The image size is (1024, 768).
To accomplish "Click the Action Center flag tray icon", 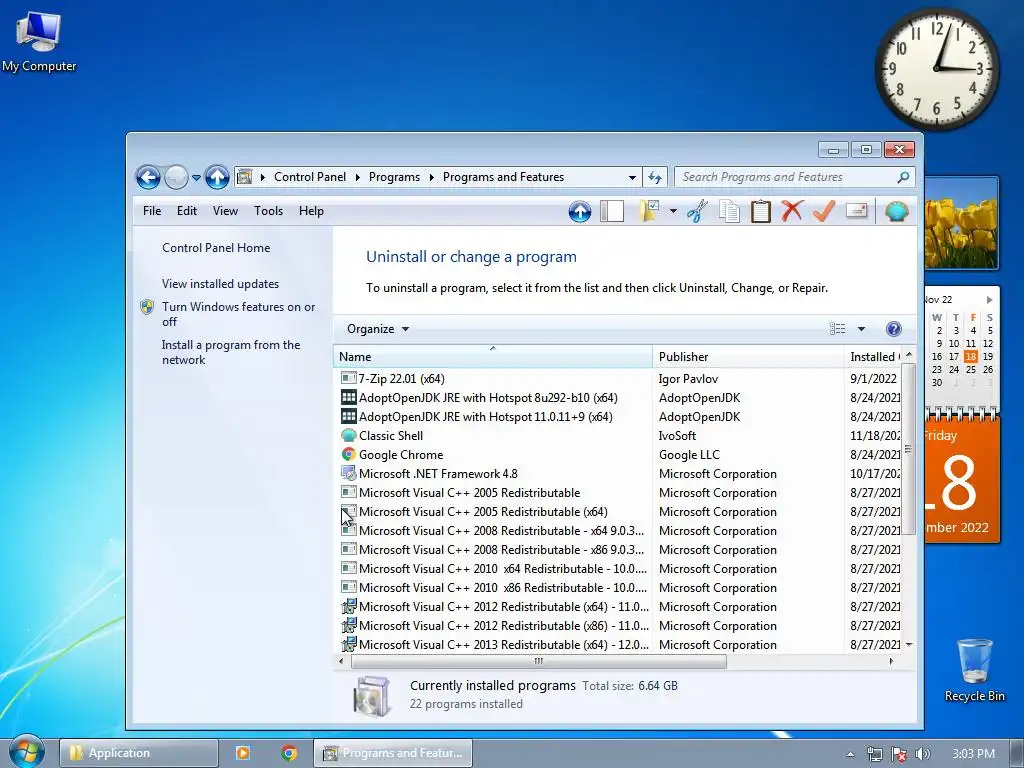I will pyautogui.click(x=899, y=754).
